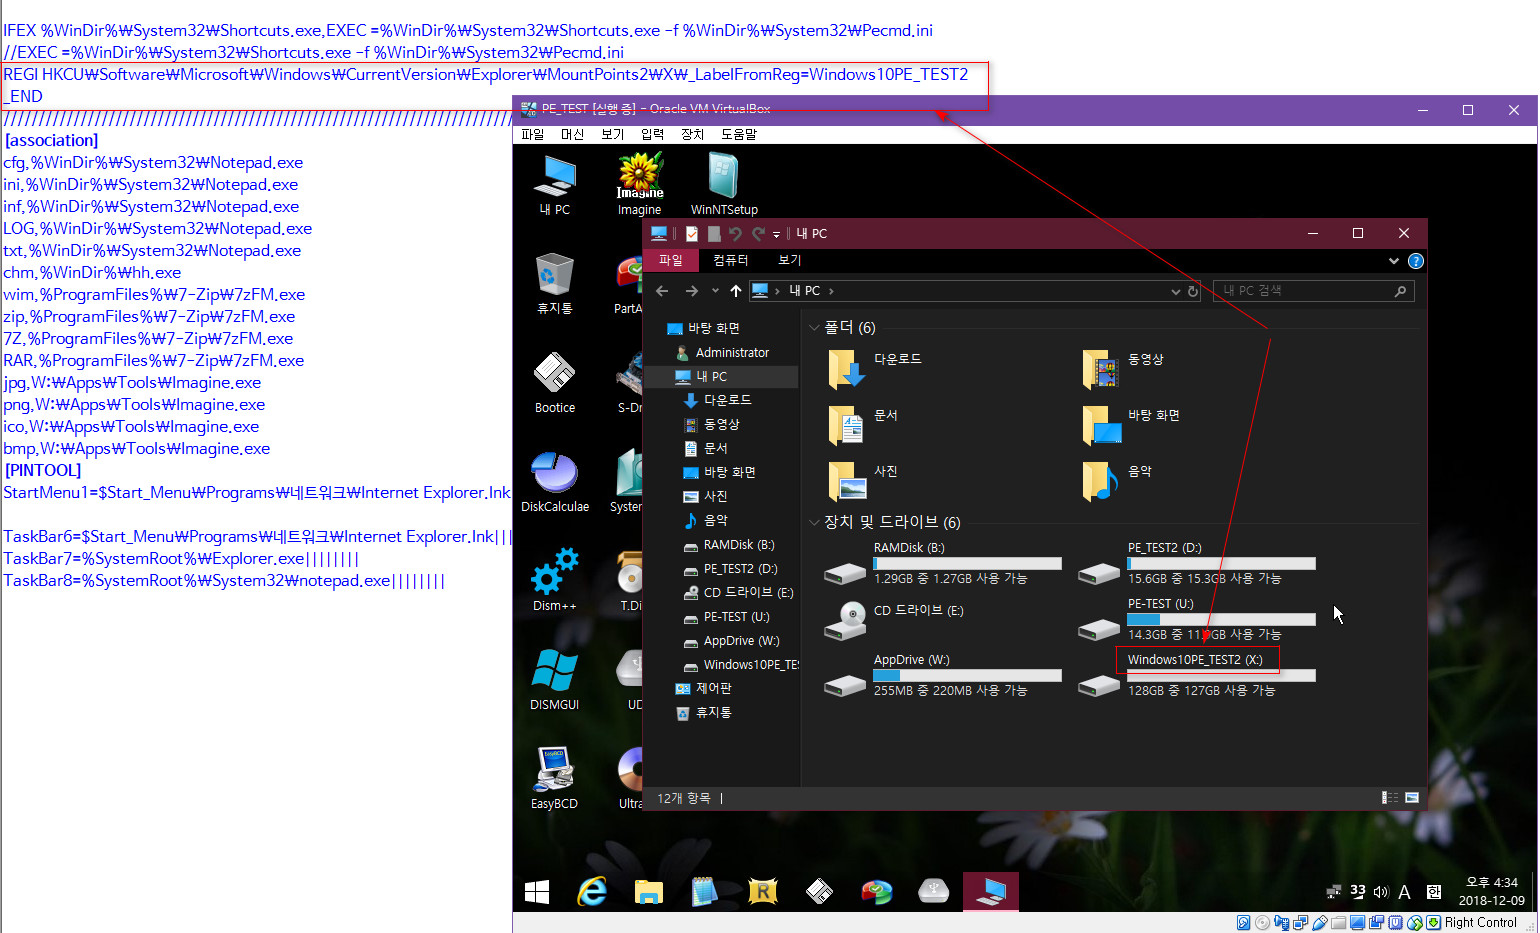Screen dimensions: 1540x933
Task: Open the 다운로드 folder in main pane
Action: 874,369
